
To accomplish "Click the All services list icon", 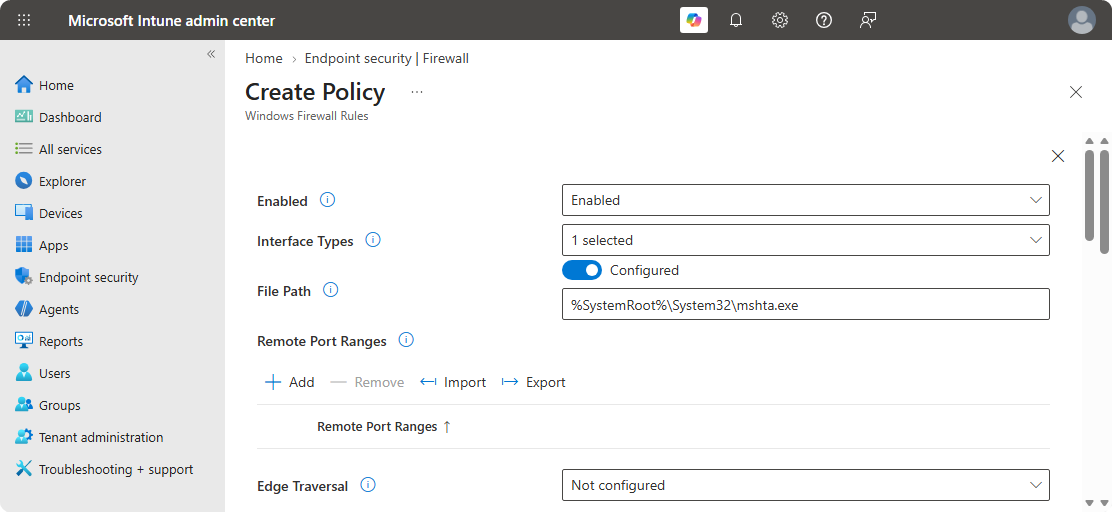I will [x=24, y=149].
